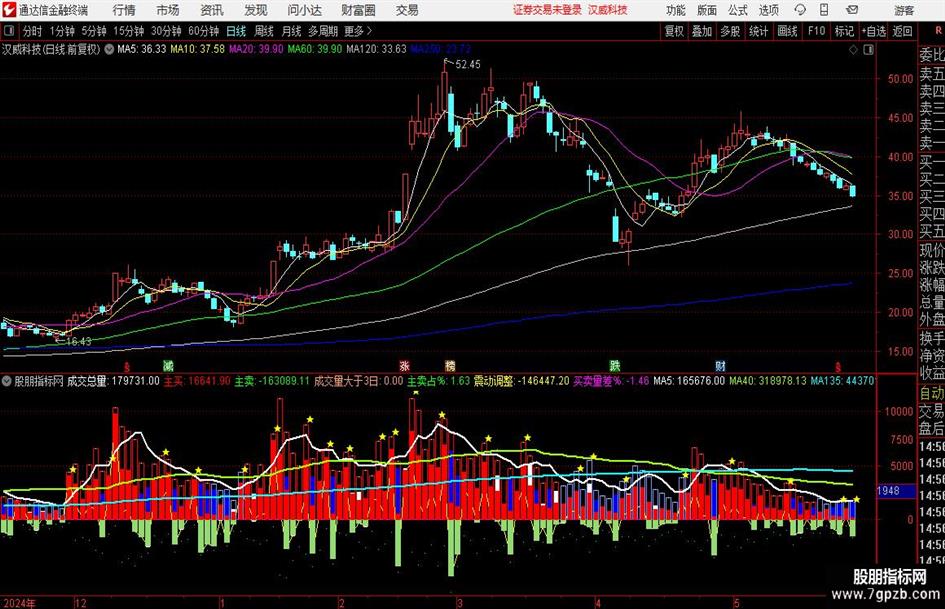Open 多周期 multi-period view

pyautogui.click(x=323, y=31)
